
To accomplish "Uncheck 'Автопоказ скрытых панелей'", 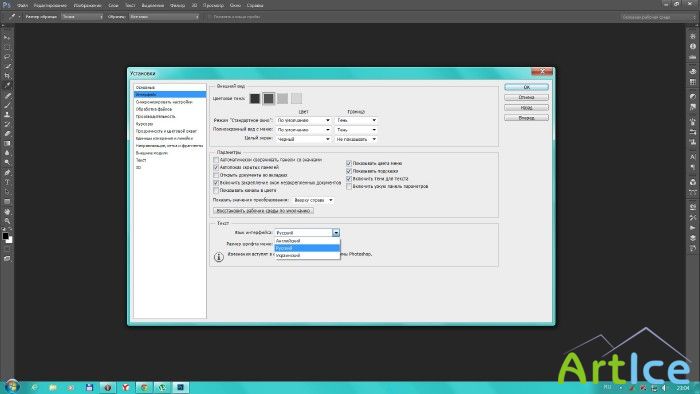I will (216, 167).
